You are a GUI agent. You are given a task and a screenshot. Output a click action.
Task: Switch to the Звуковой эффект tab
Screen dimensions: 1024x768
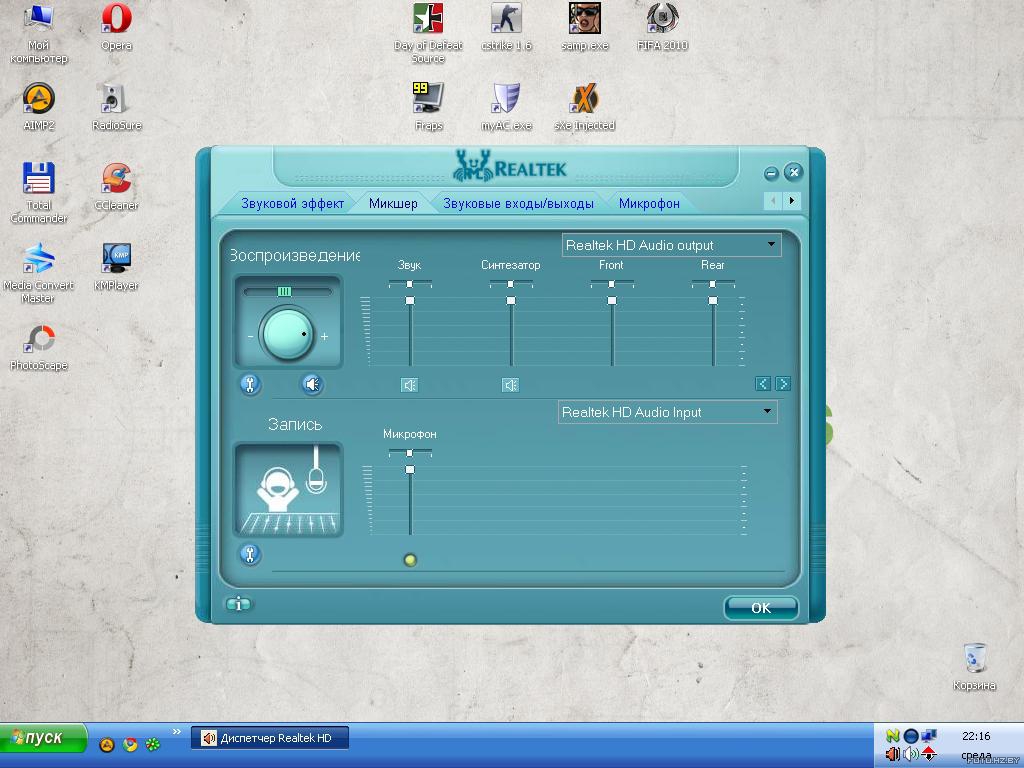point(292,203)
